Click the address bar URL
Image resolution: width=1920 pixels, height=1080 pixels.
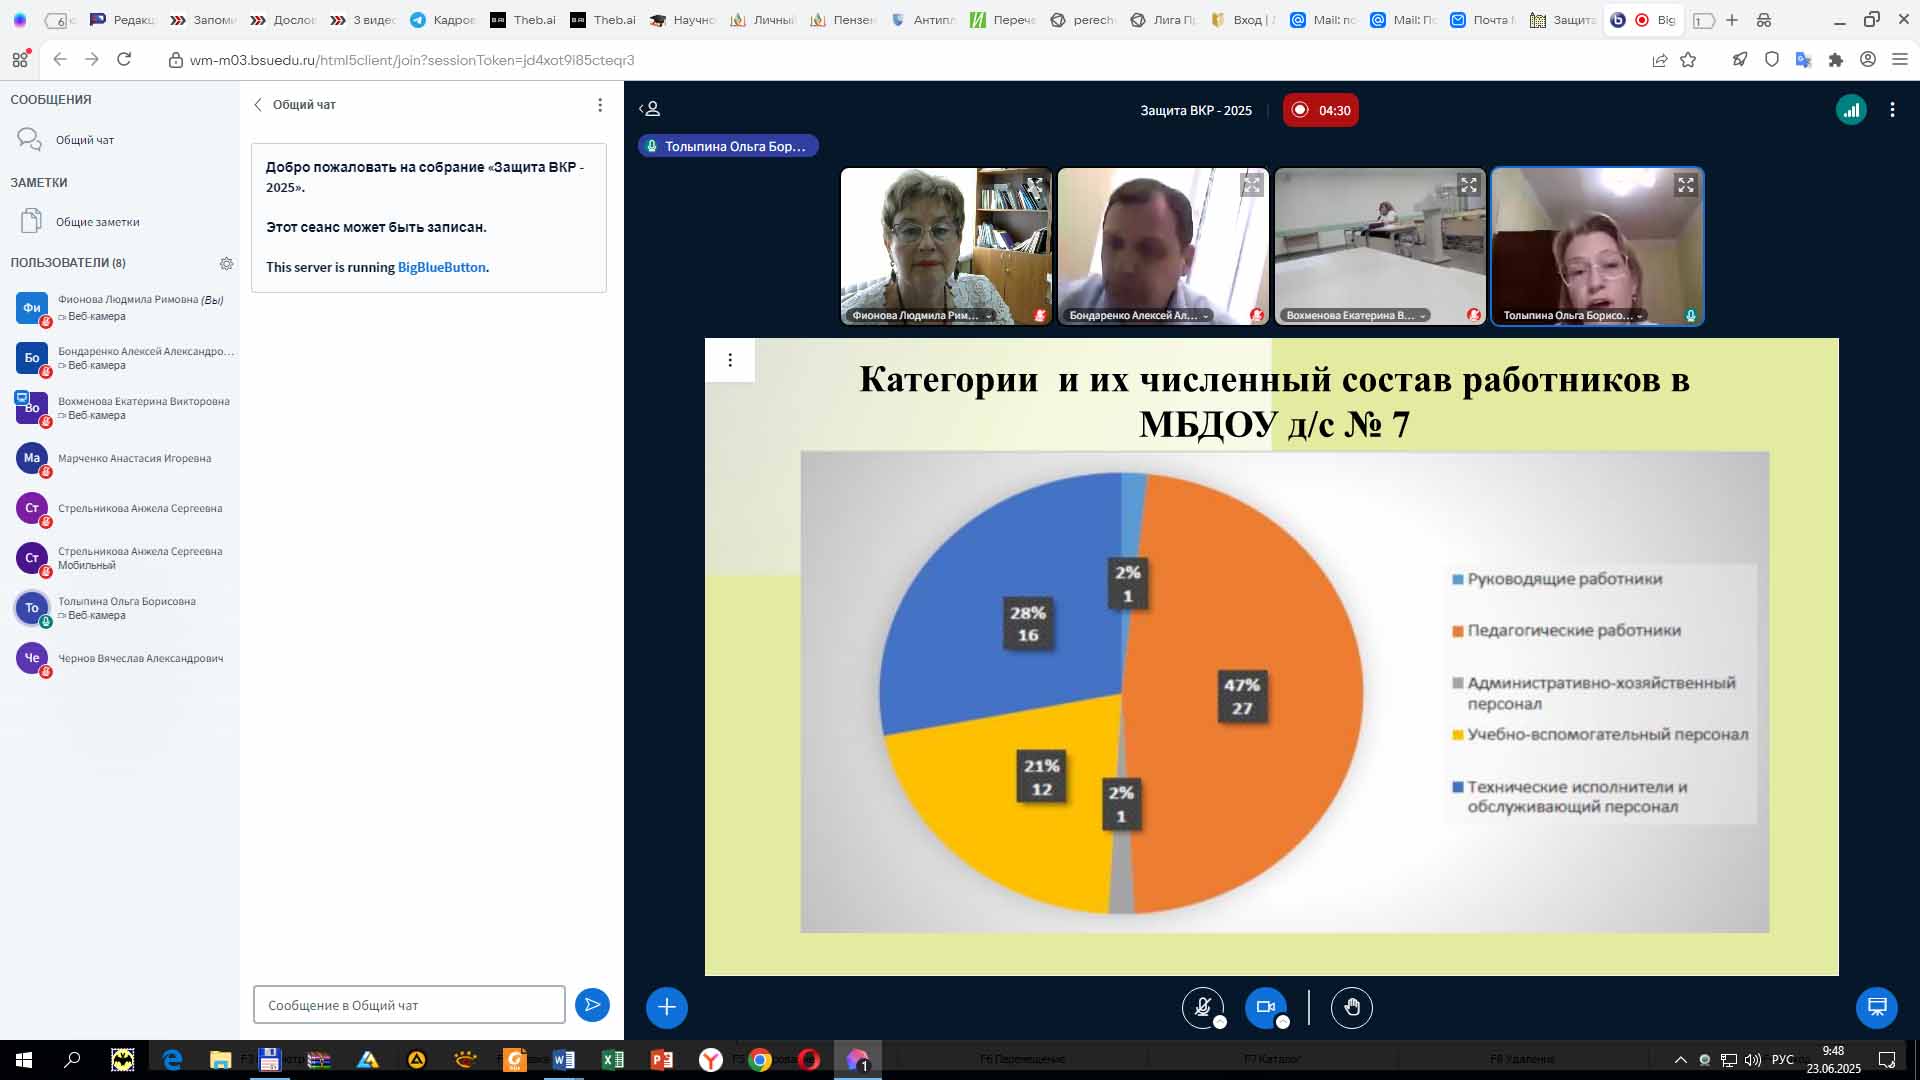pos(412,60)
